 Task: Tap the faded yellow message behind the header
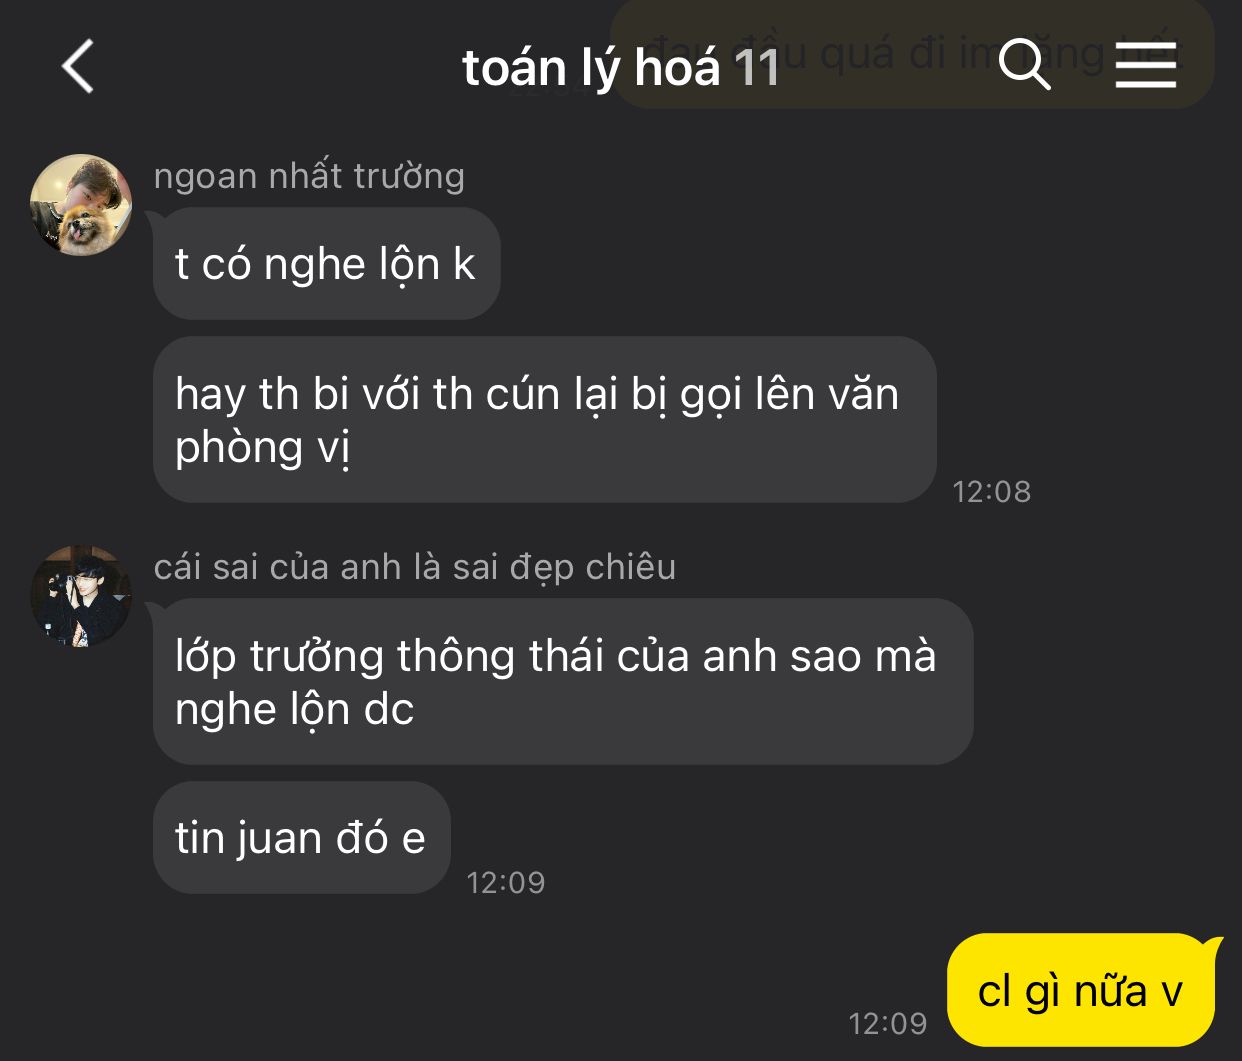[x=911, y=52]
